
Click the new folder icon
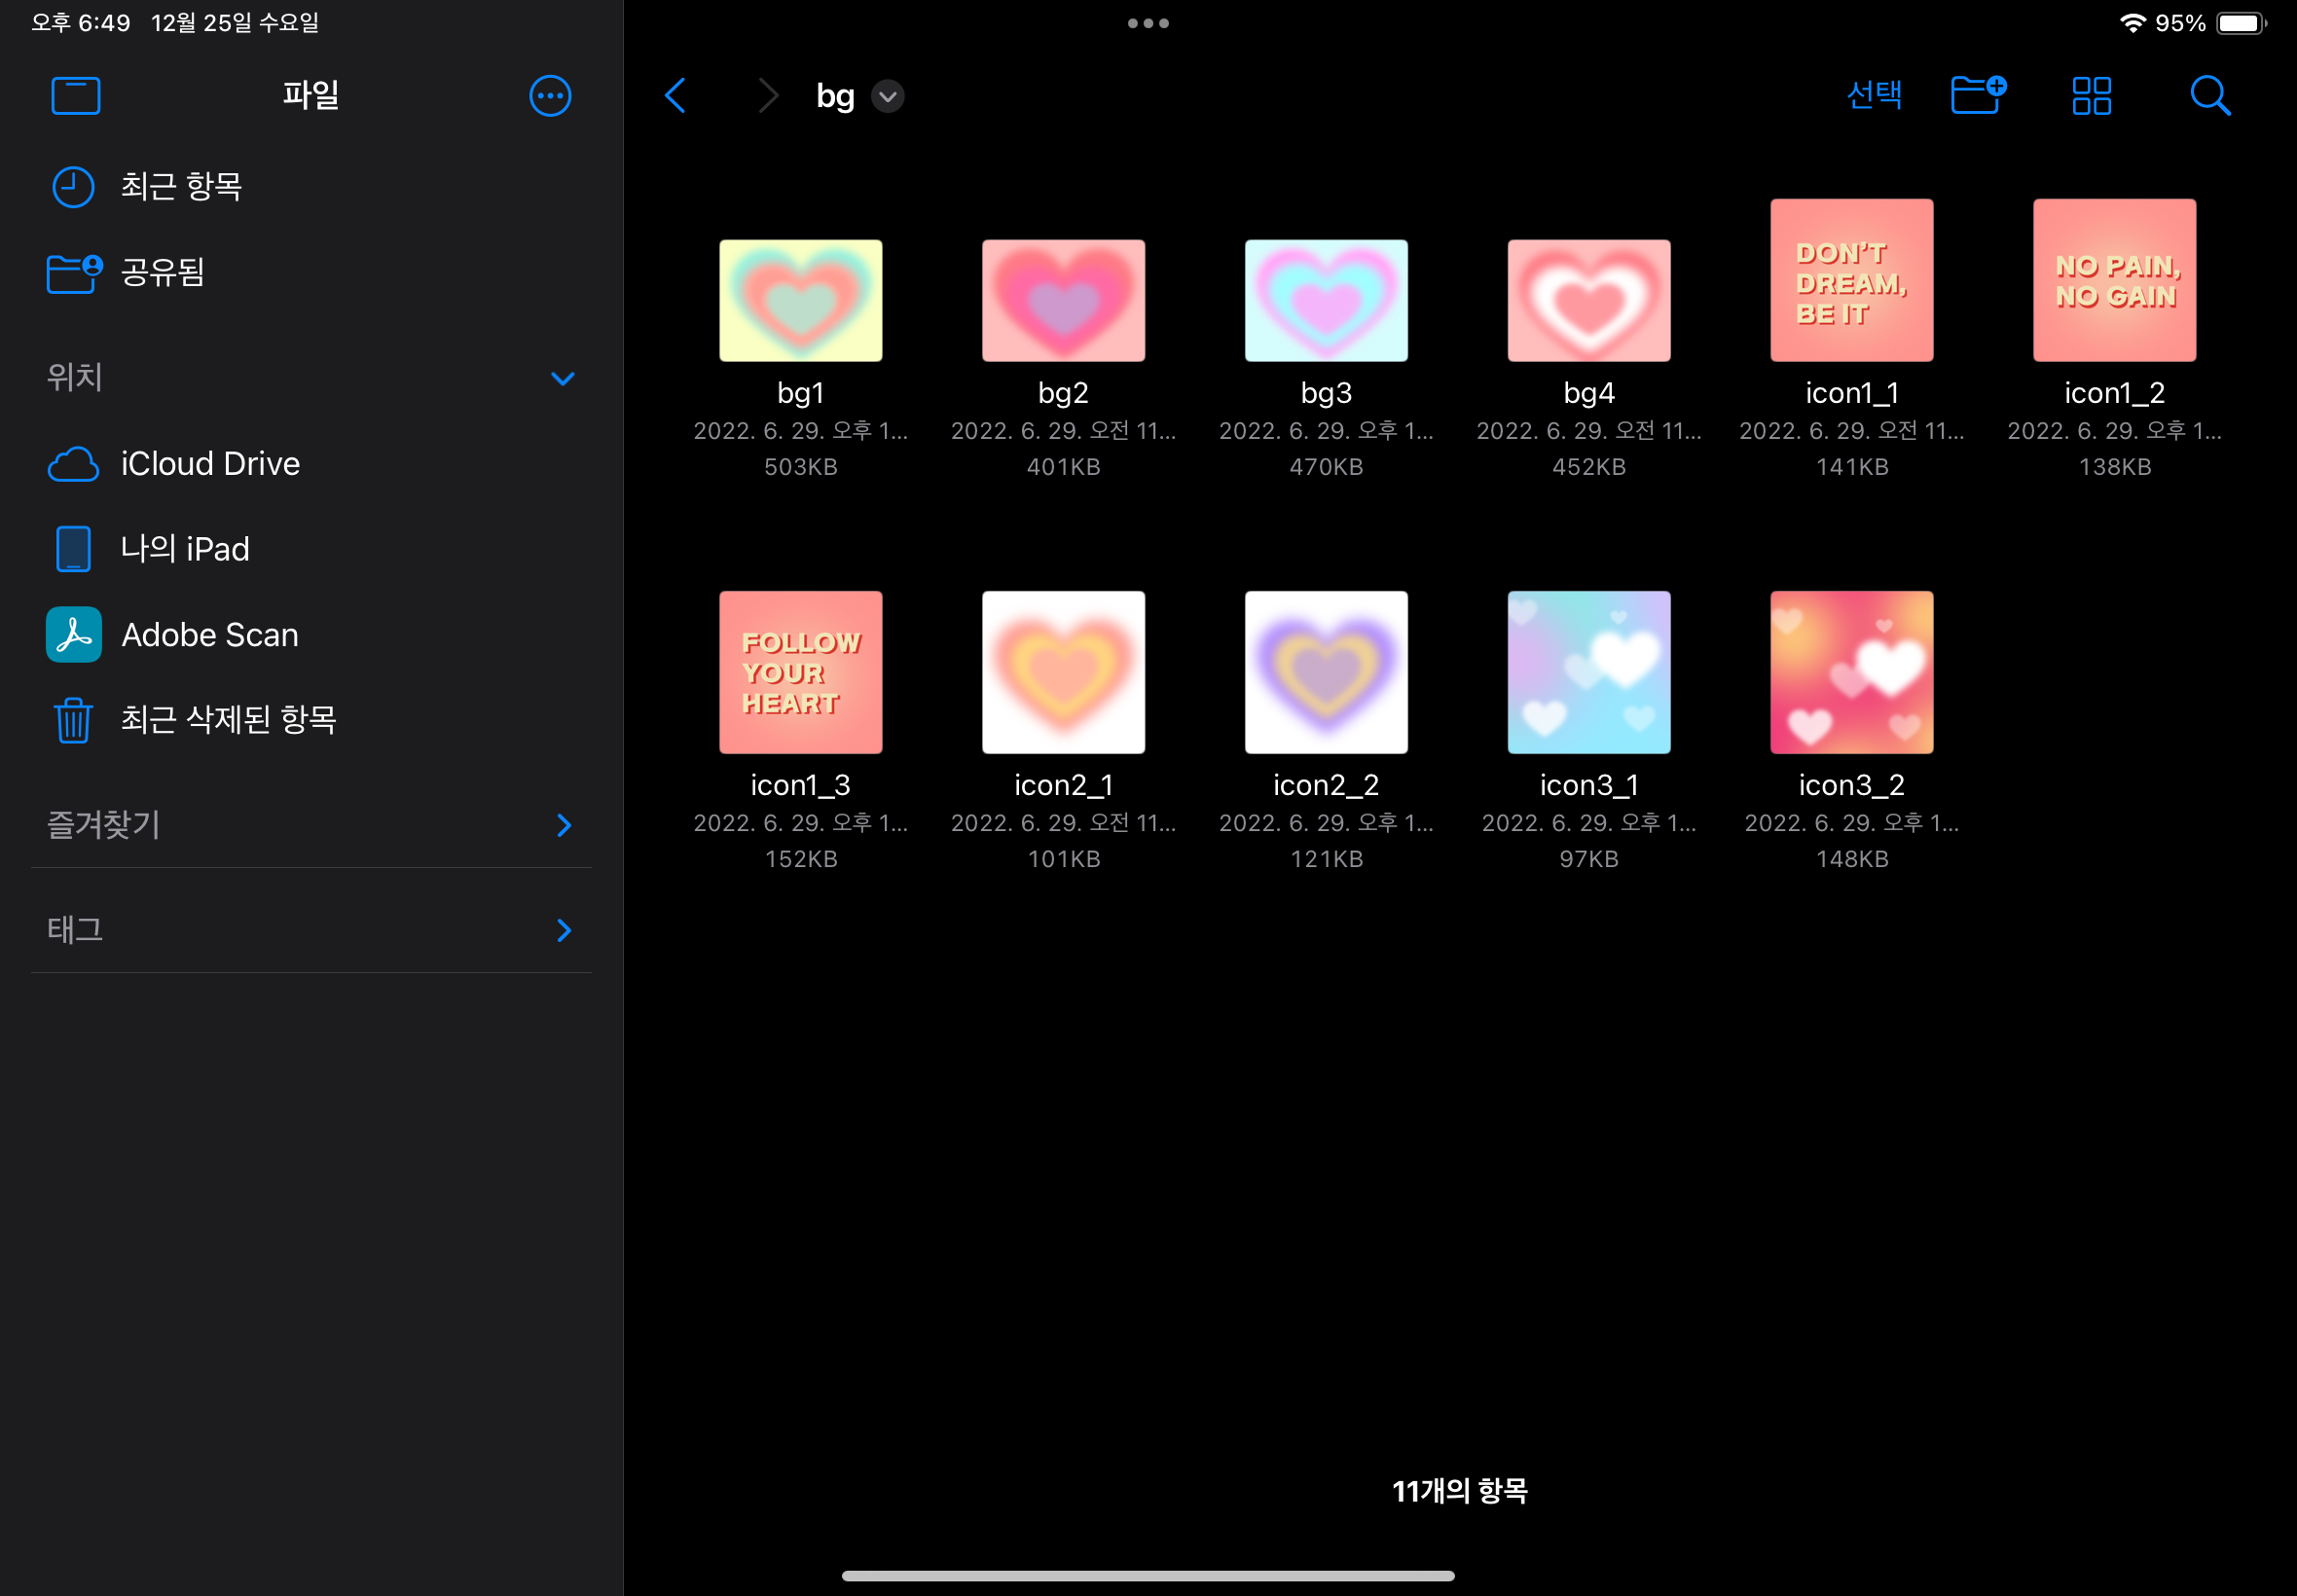click(1978, 96)
